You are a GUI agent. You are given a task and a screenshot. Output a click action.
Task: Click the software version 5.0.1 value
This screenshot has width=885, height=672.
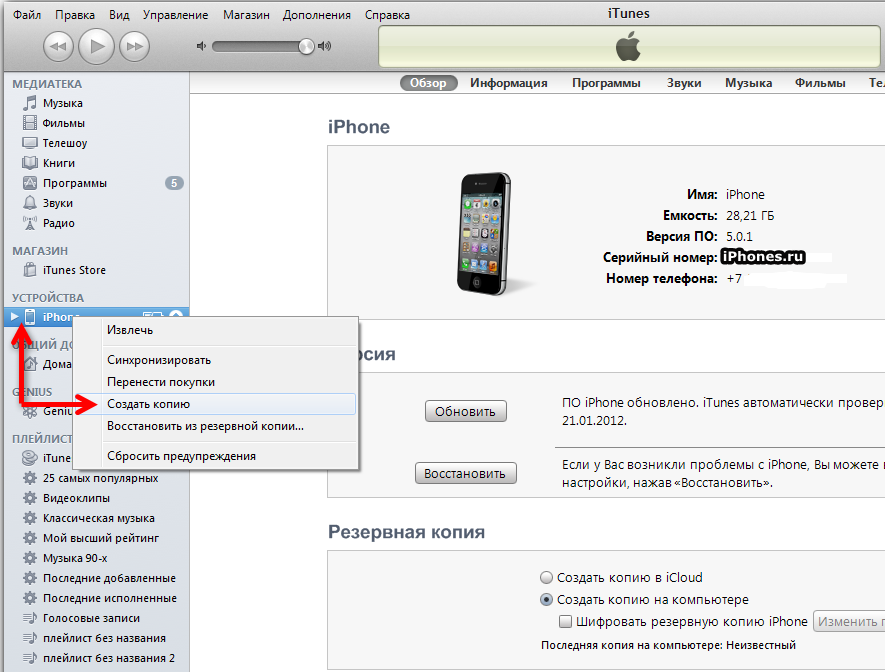[739, 236]
